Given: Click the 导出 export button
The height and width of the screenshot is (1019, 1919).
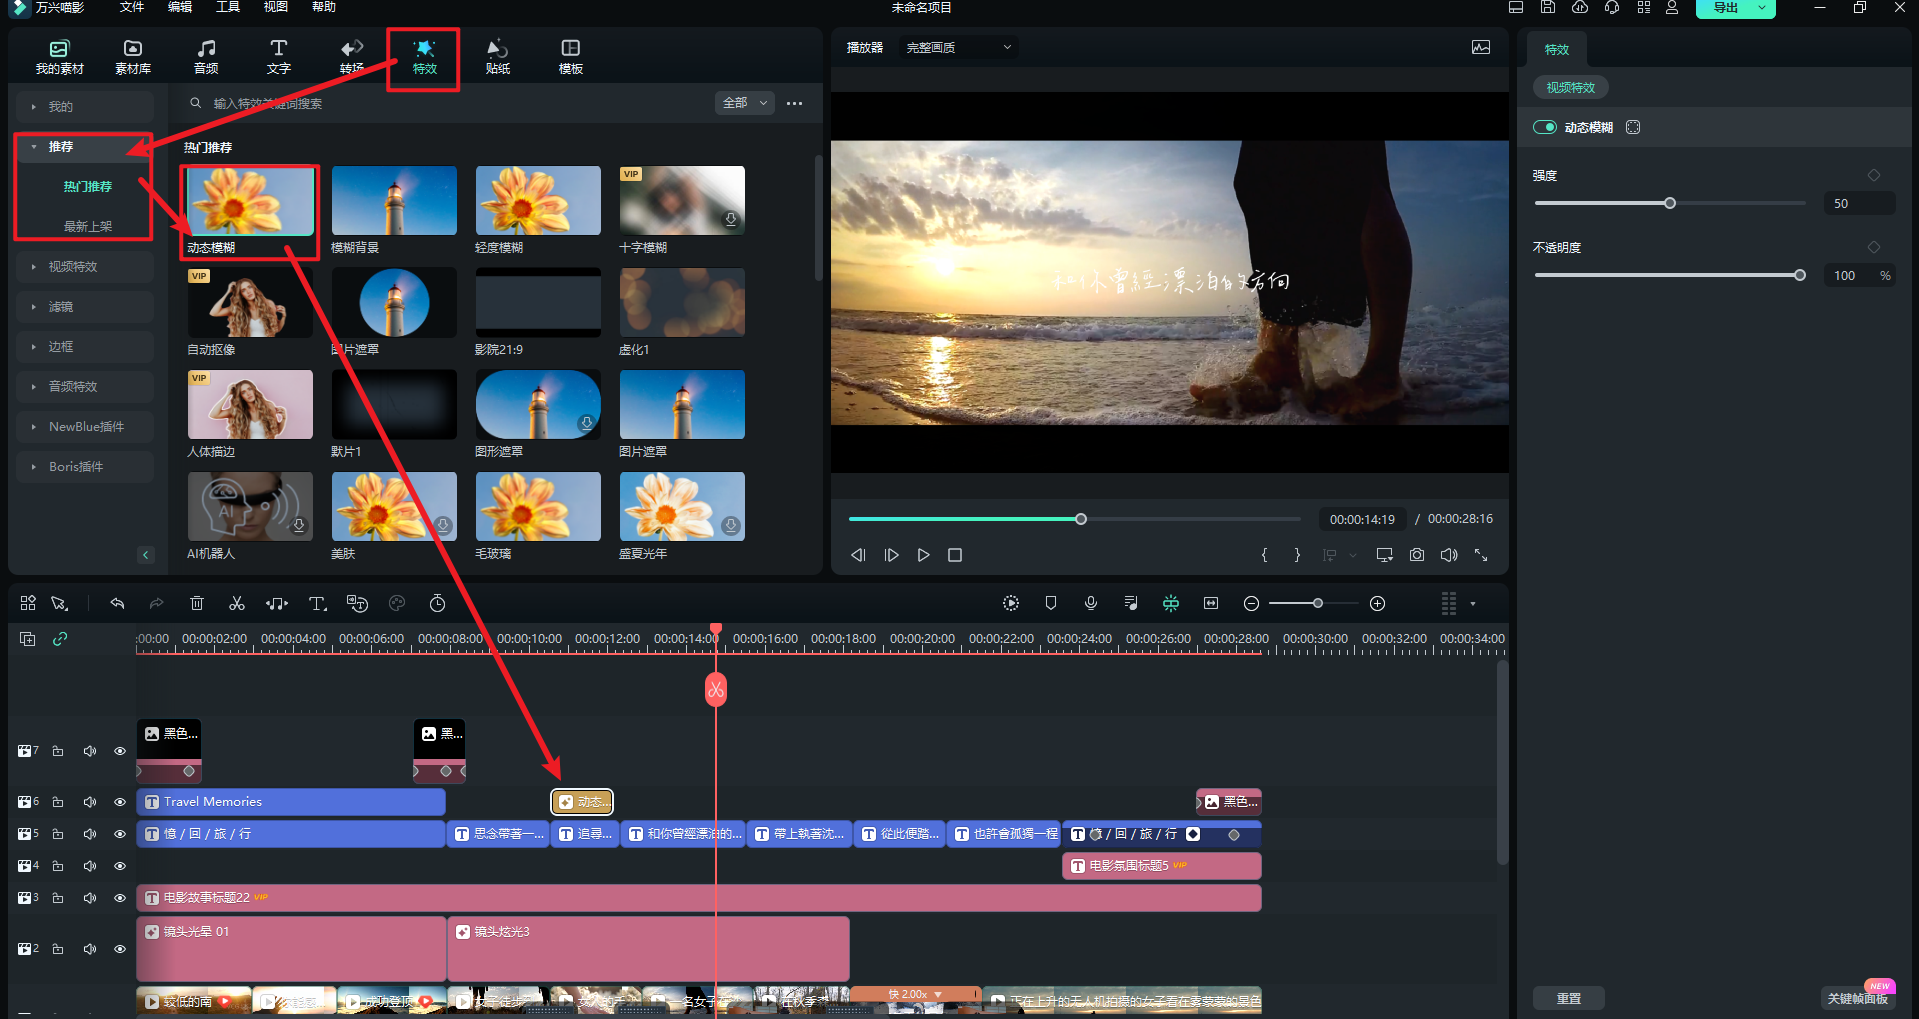Looking at the screenshot, I should point(1726,8).
